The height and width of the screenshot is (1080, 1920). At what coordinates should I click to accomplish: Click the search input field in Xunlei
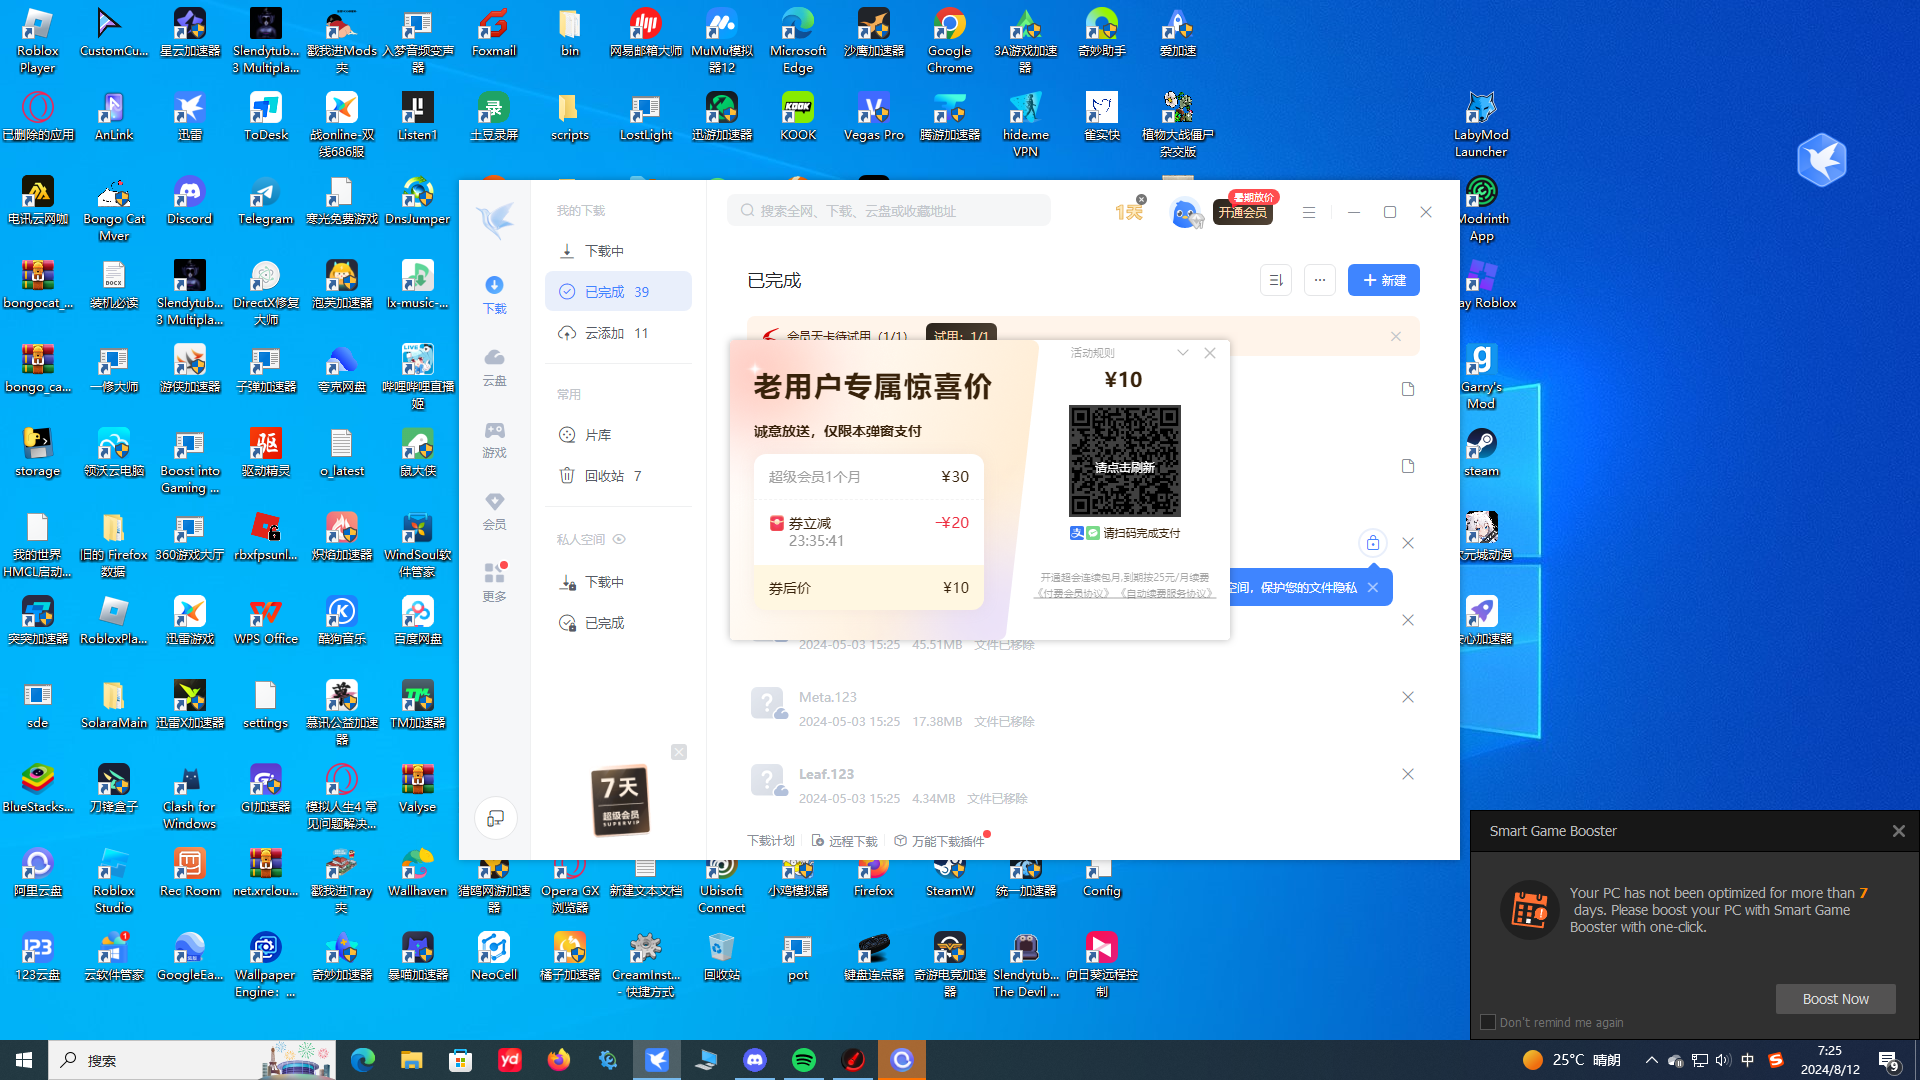(890, 211)
